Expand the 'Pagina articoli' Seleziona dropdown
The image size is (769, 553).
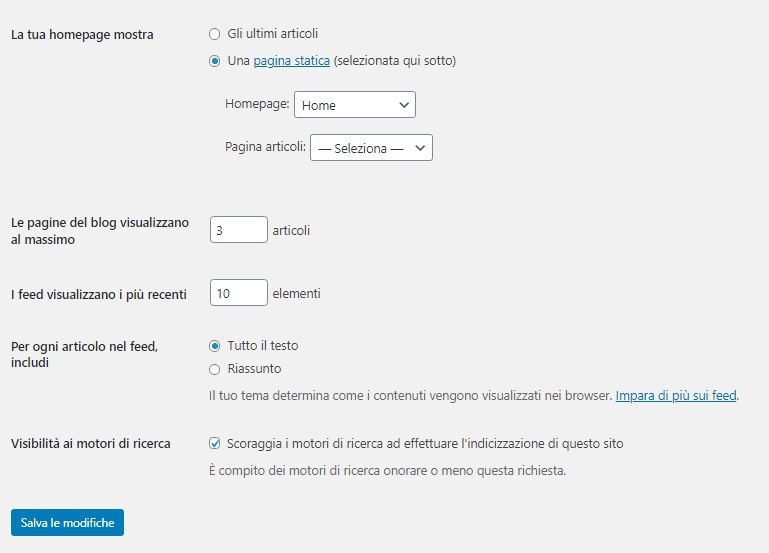[371, 148]
